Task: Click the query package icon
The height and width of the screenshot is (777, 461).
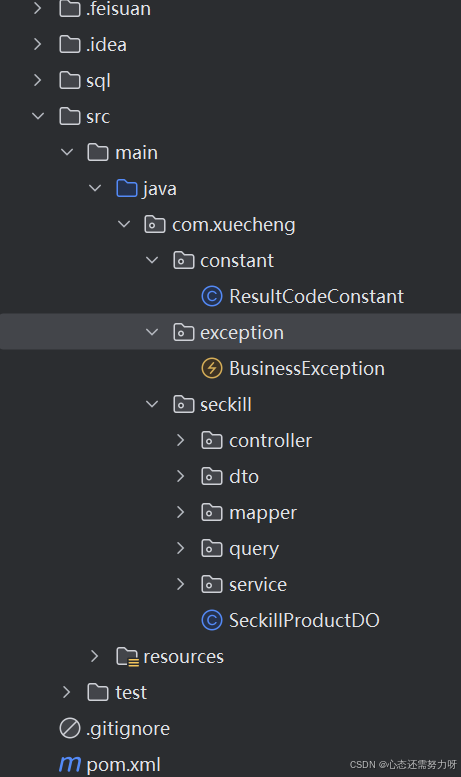Action: [x=212, y=548]
